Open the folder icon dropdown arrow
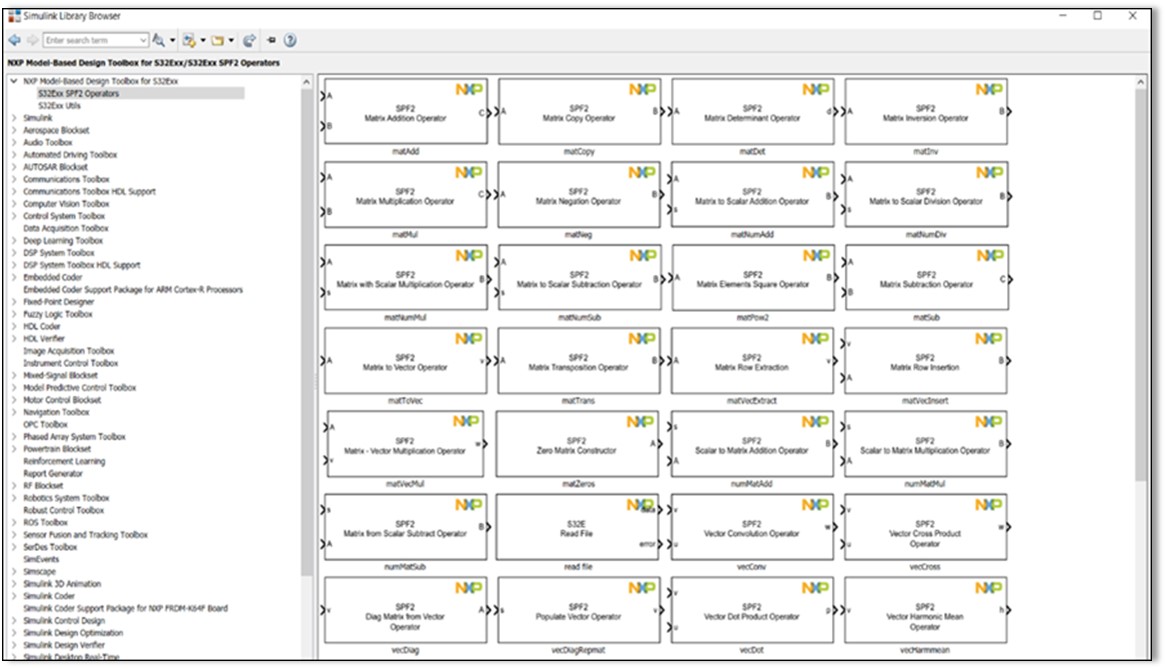Image resolution: width=1166 pixels, height=669 pixels. (233, 42)
